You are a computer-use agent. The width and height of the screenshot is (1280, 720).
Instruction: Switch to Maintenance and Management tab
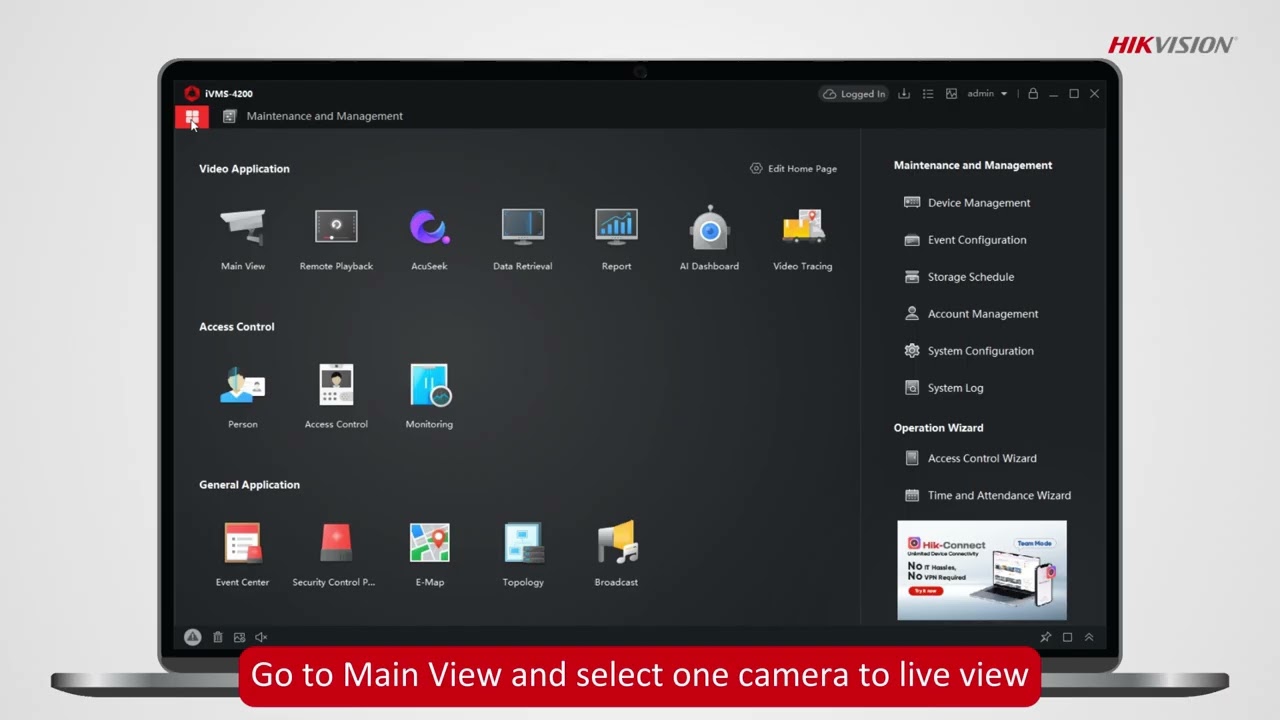click(313, 116)
